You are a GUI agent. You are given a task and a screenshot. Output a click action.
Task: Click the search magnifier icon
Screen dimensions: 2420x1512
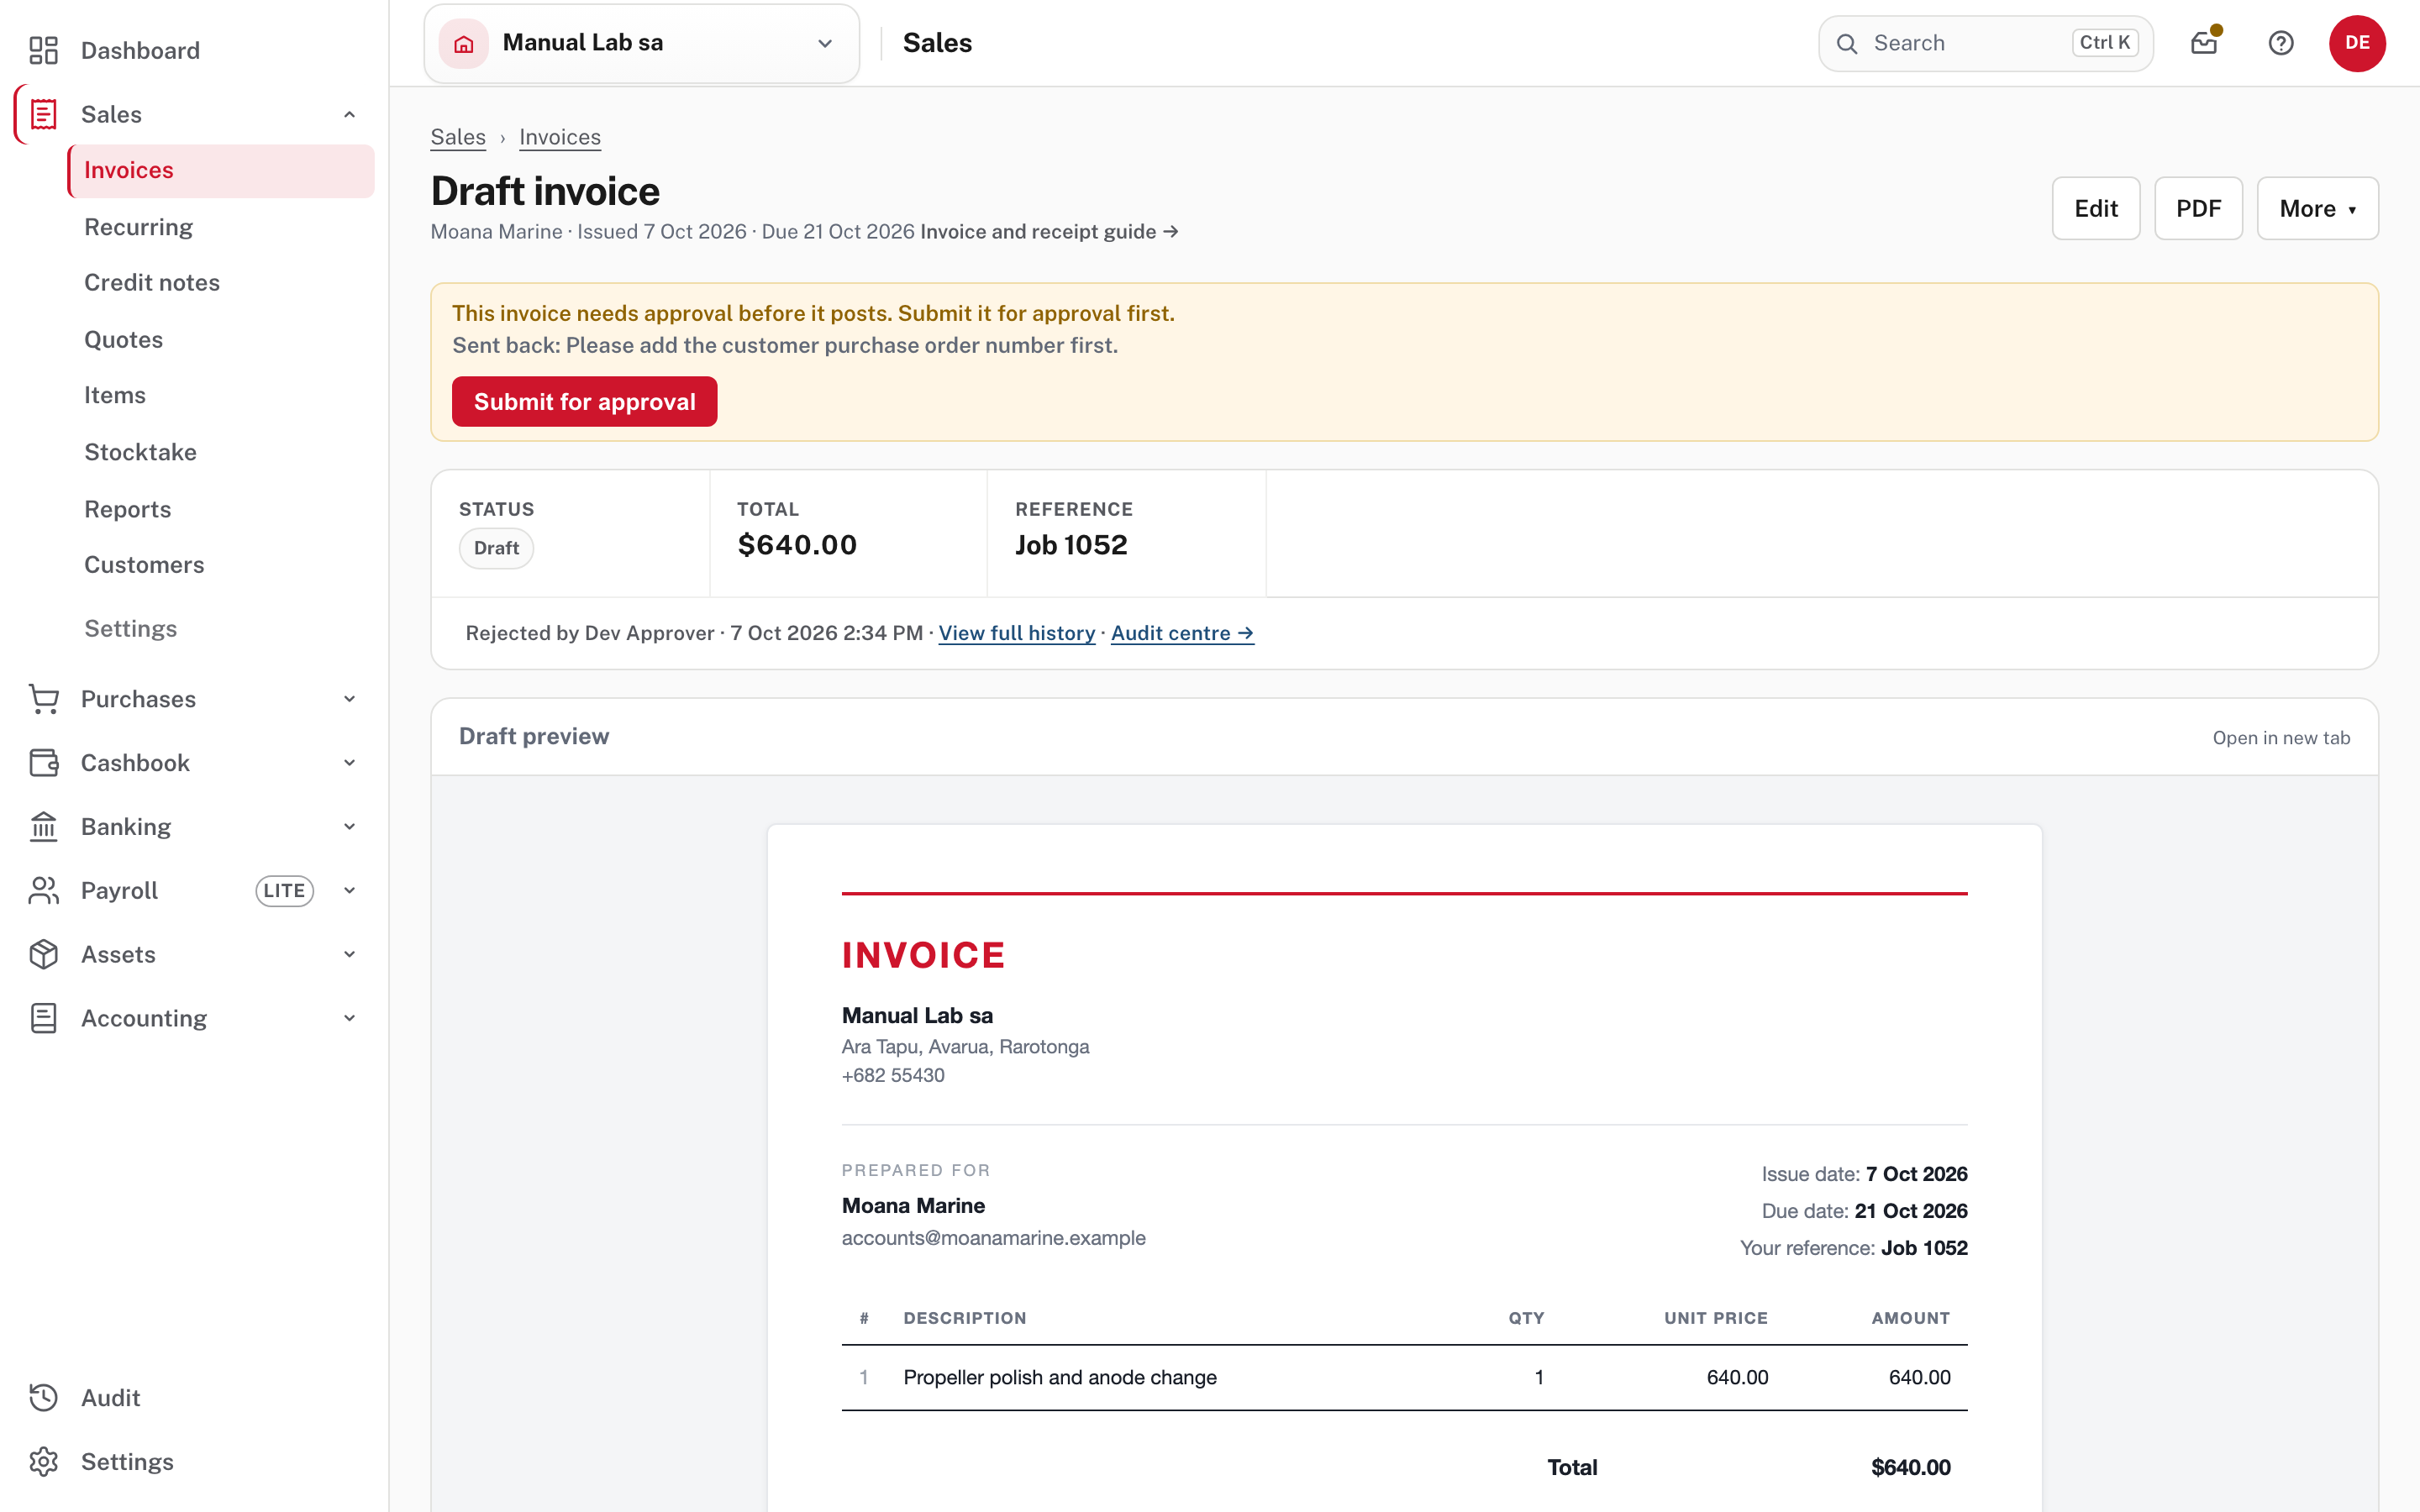coord(1847,44)
